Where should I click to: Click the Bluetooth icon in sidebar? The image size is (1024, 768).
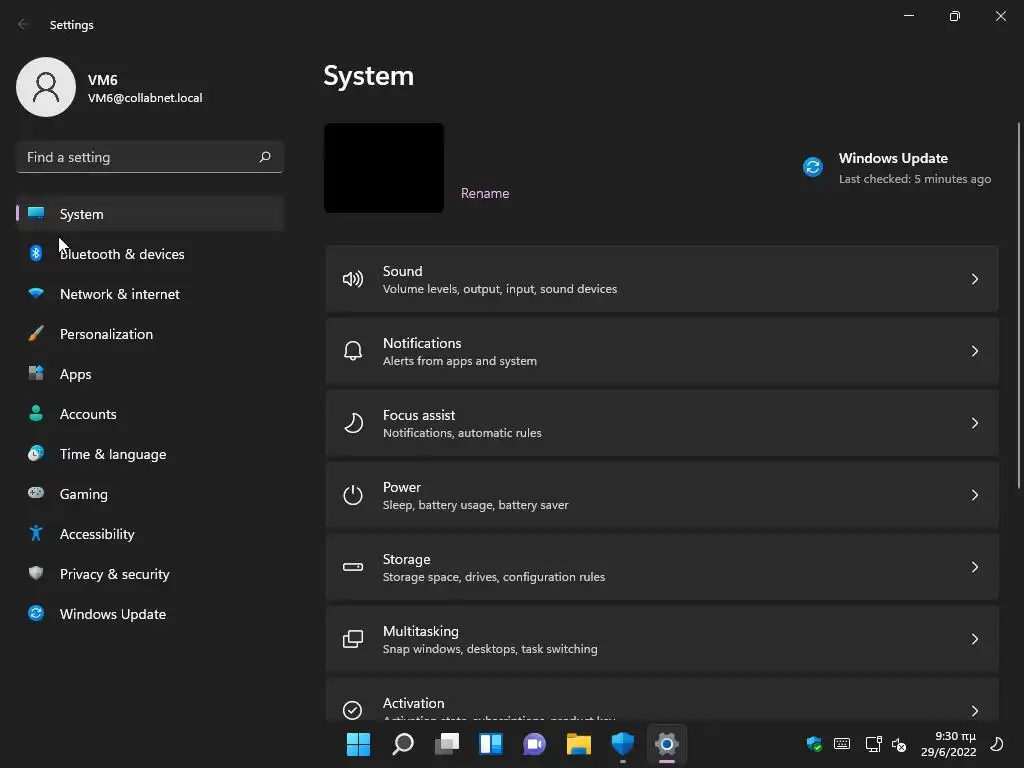click(36, 253)
